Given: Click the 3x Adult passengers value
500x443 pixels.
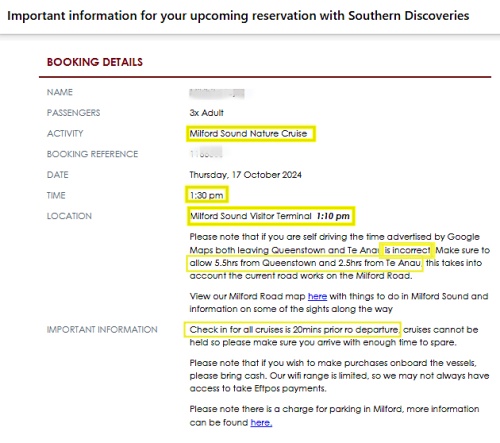Looking at the screenshot, I should (206, 113).
